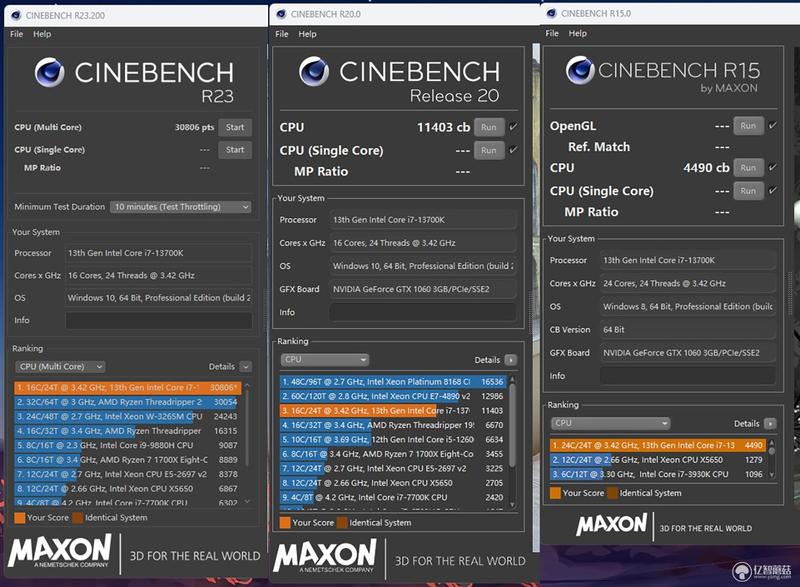
Task: Click the R23 OS field Windows 10
Action: coord(159,298)
